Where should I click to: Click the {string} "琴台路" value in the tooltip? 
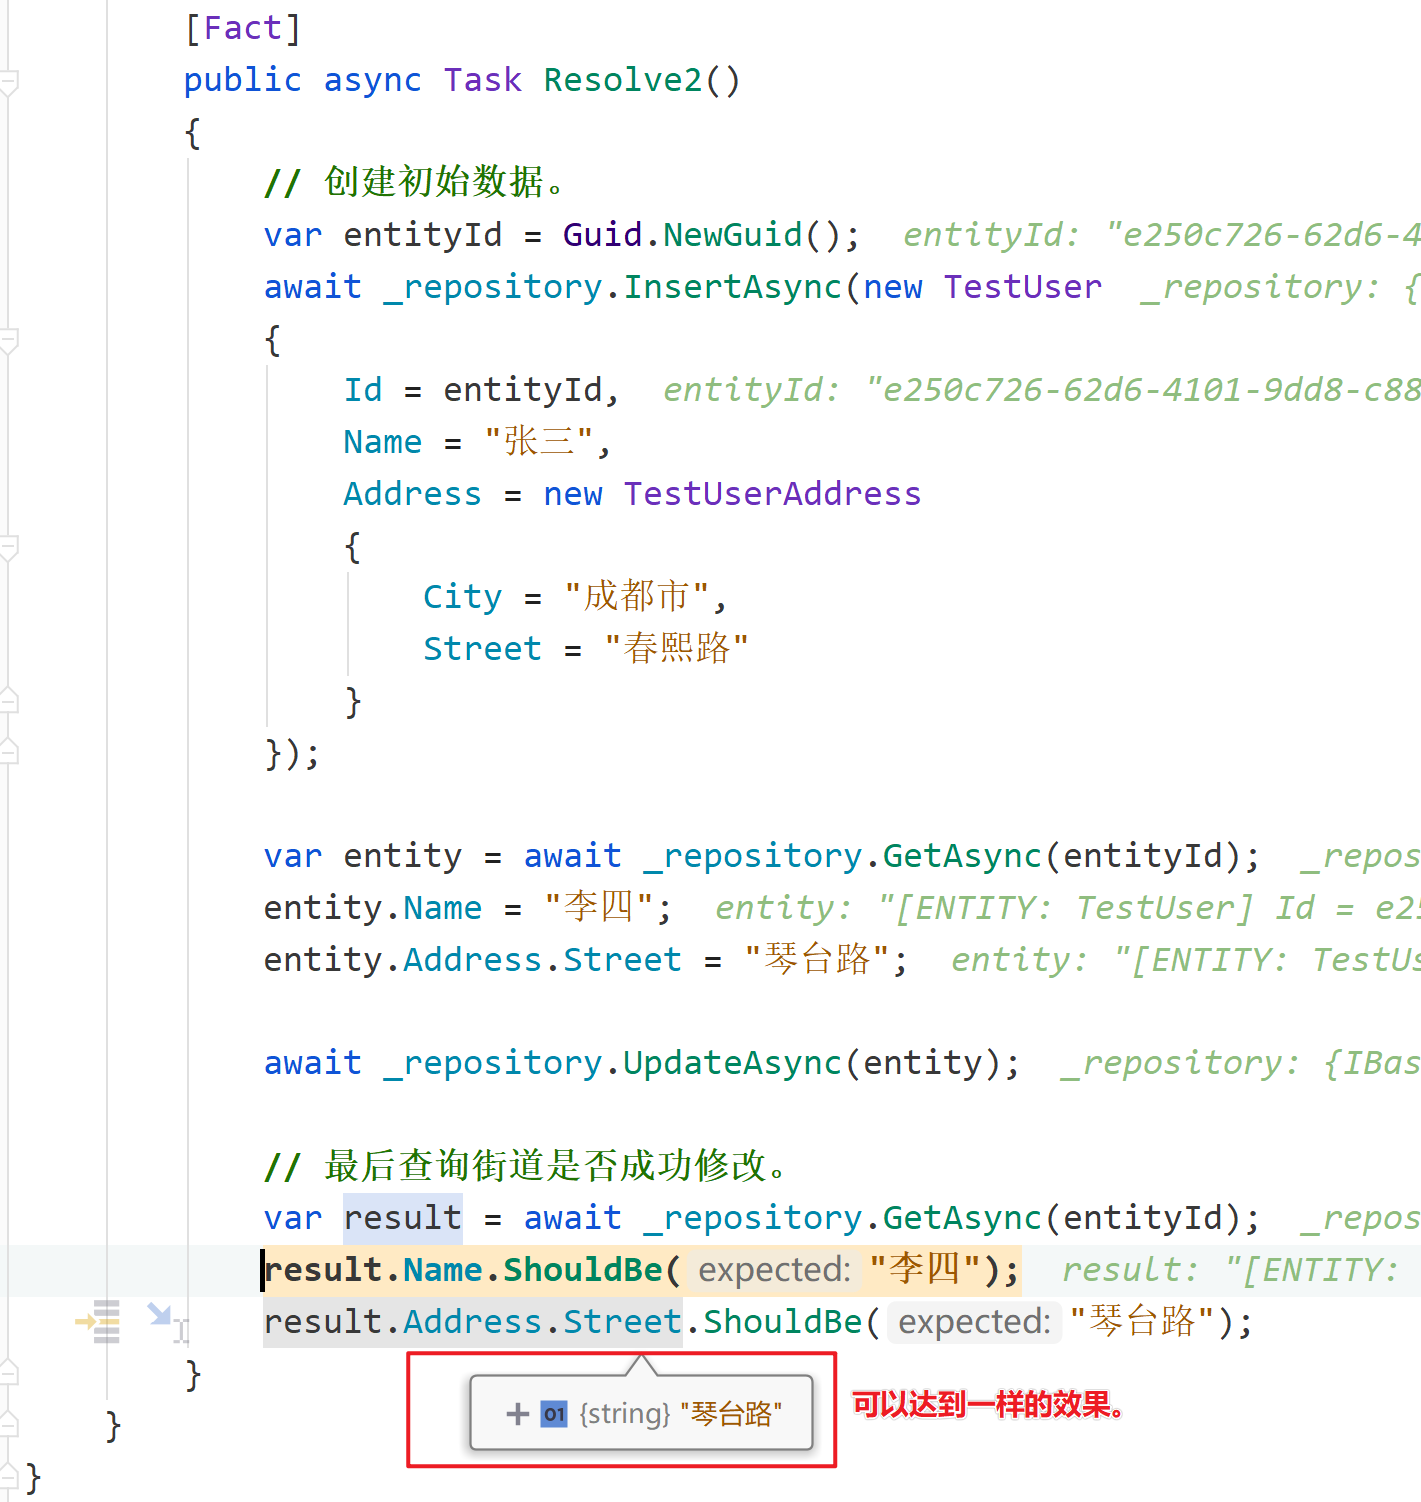tap(680, 1414)
